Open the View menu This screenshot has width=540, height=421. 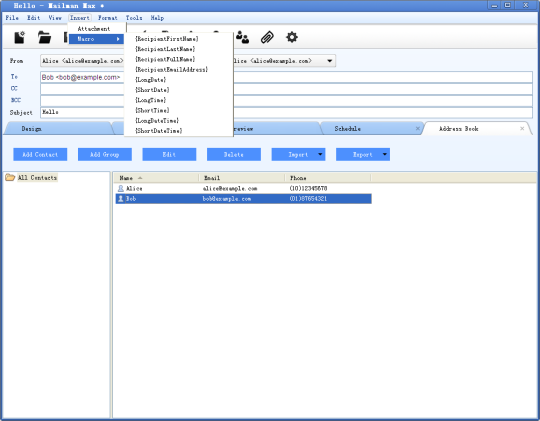point(55,18)
